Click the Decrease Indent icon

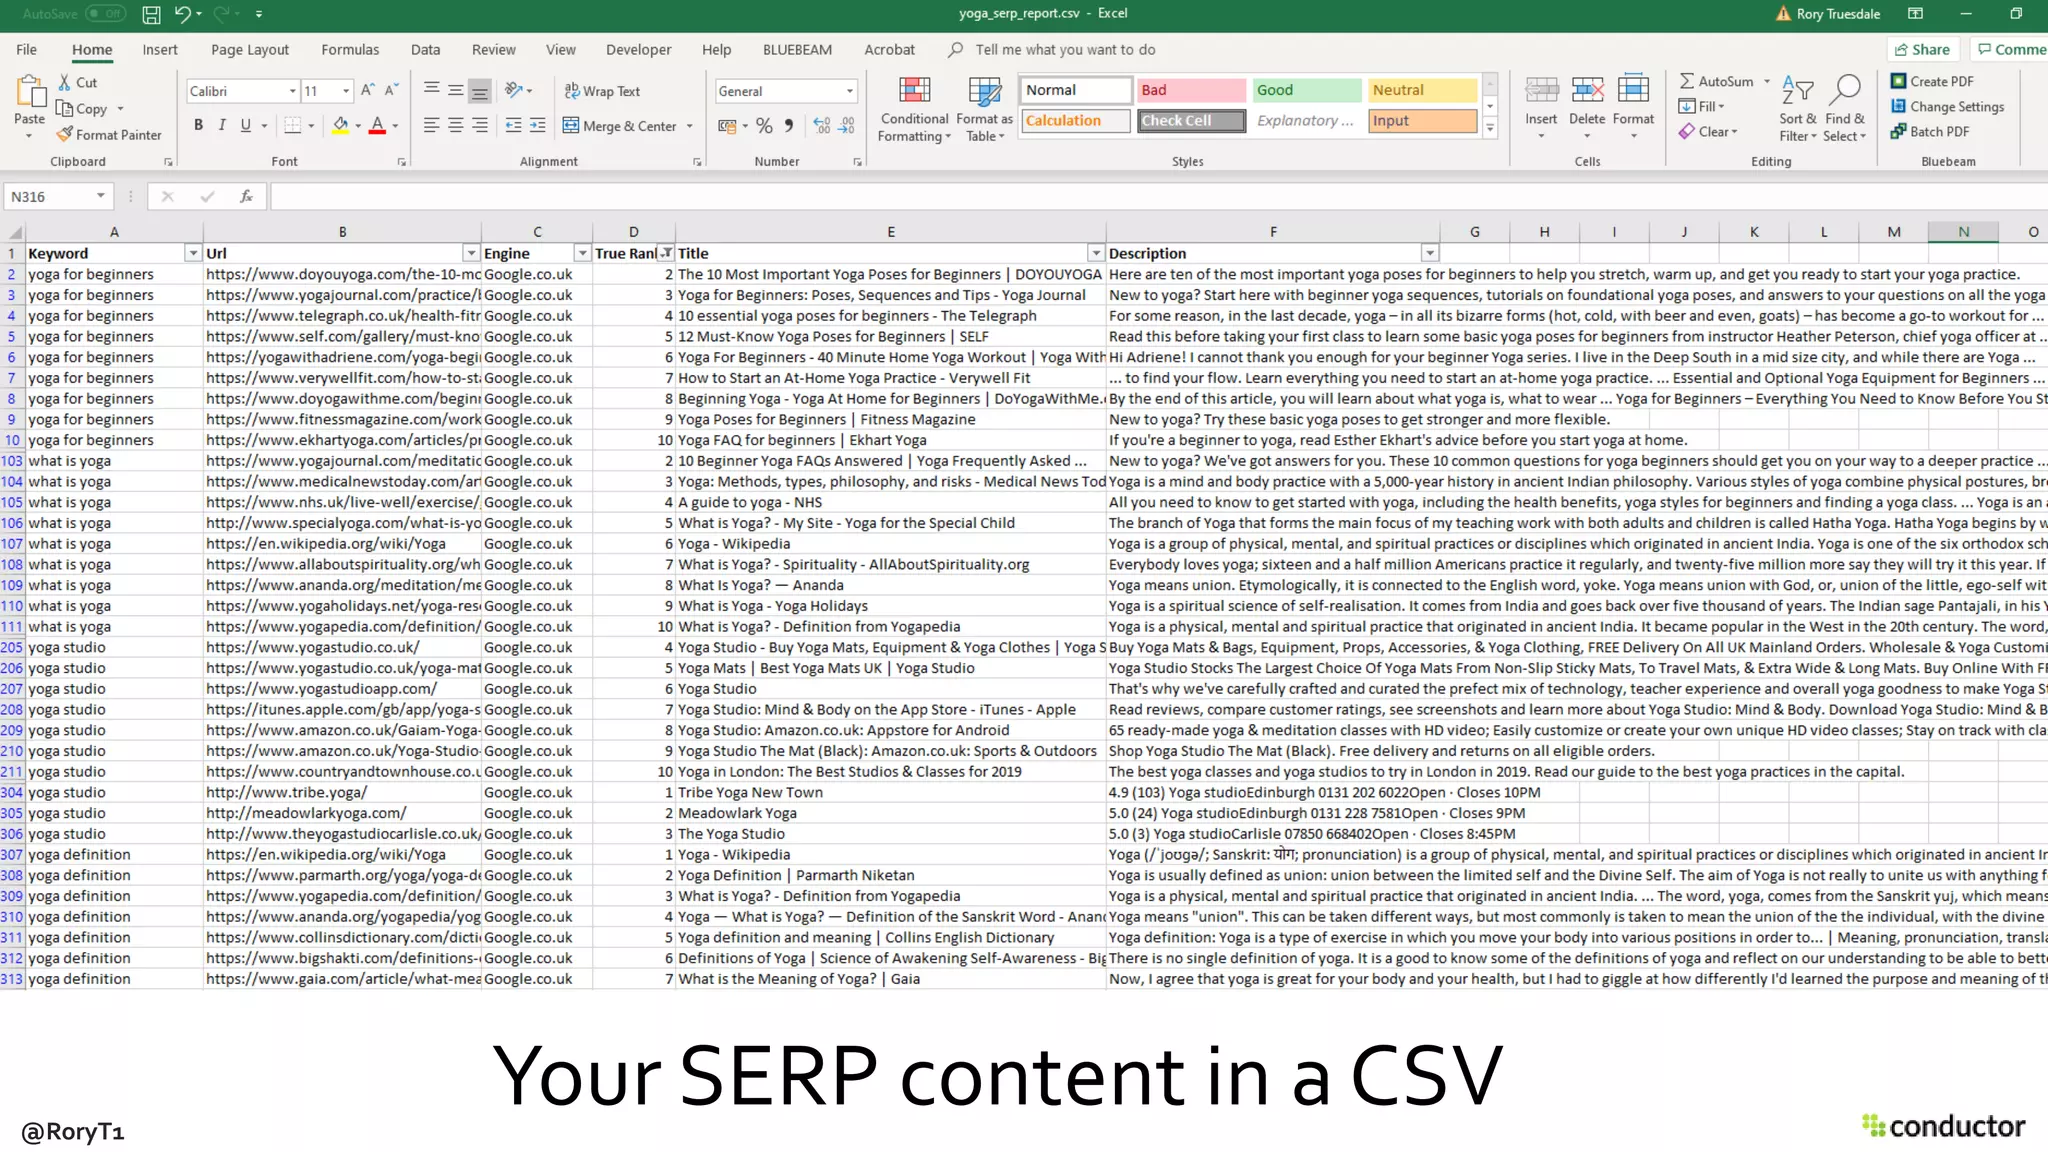pyautogui.click(x=513, y=125)
